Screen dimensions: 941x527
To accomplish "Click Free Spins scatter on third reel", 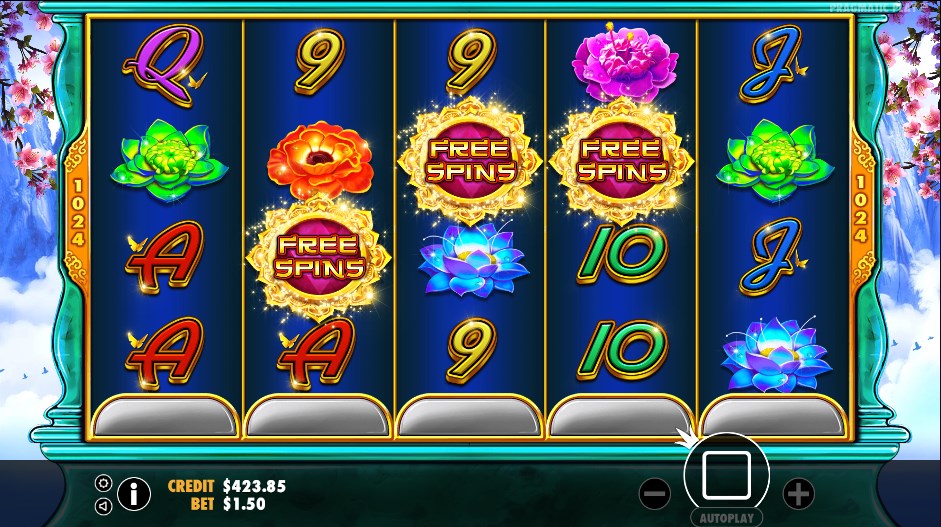I will [x=470, y=160].
